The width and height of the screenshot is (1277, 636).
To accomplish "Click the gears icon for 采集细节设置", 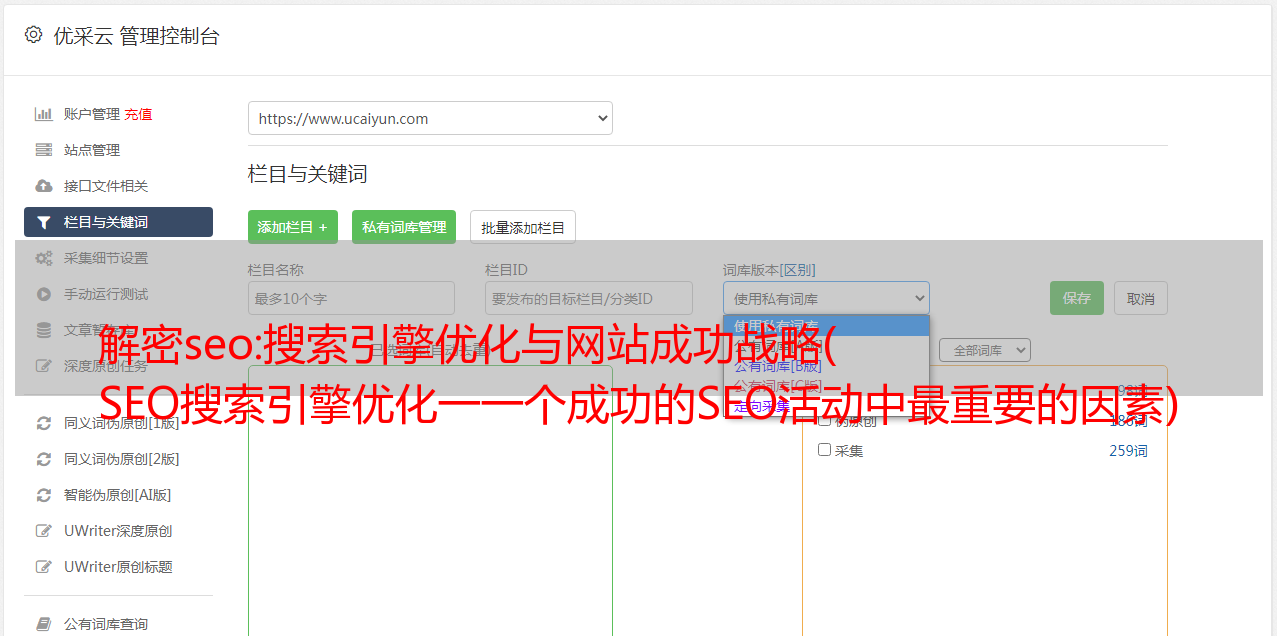I will [x=43, y=258].
